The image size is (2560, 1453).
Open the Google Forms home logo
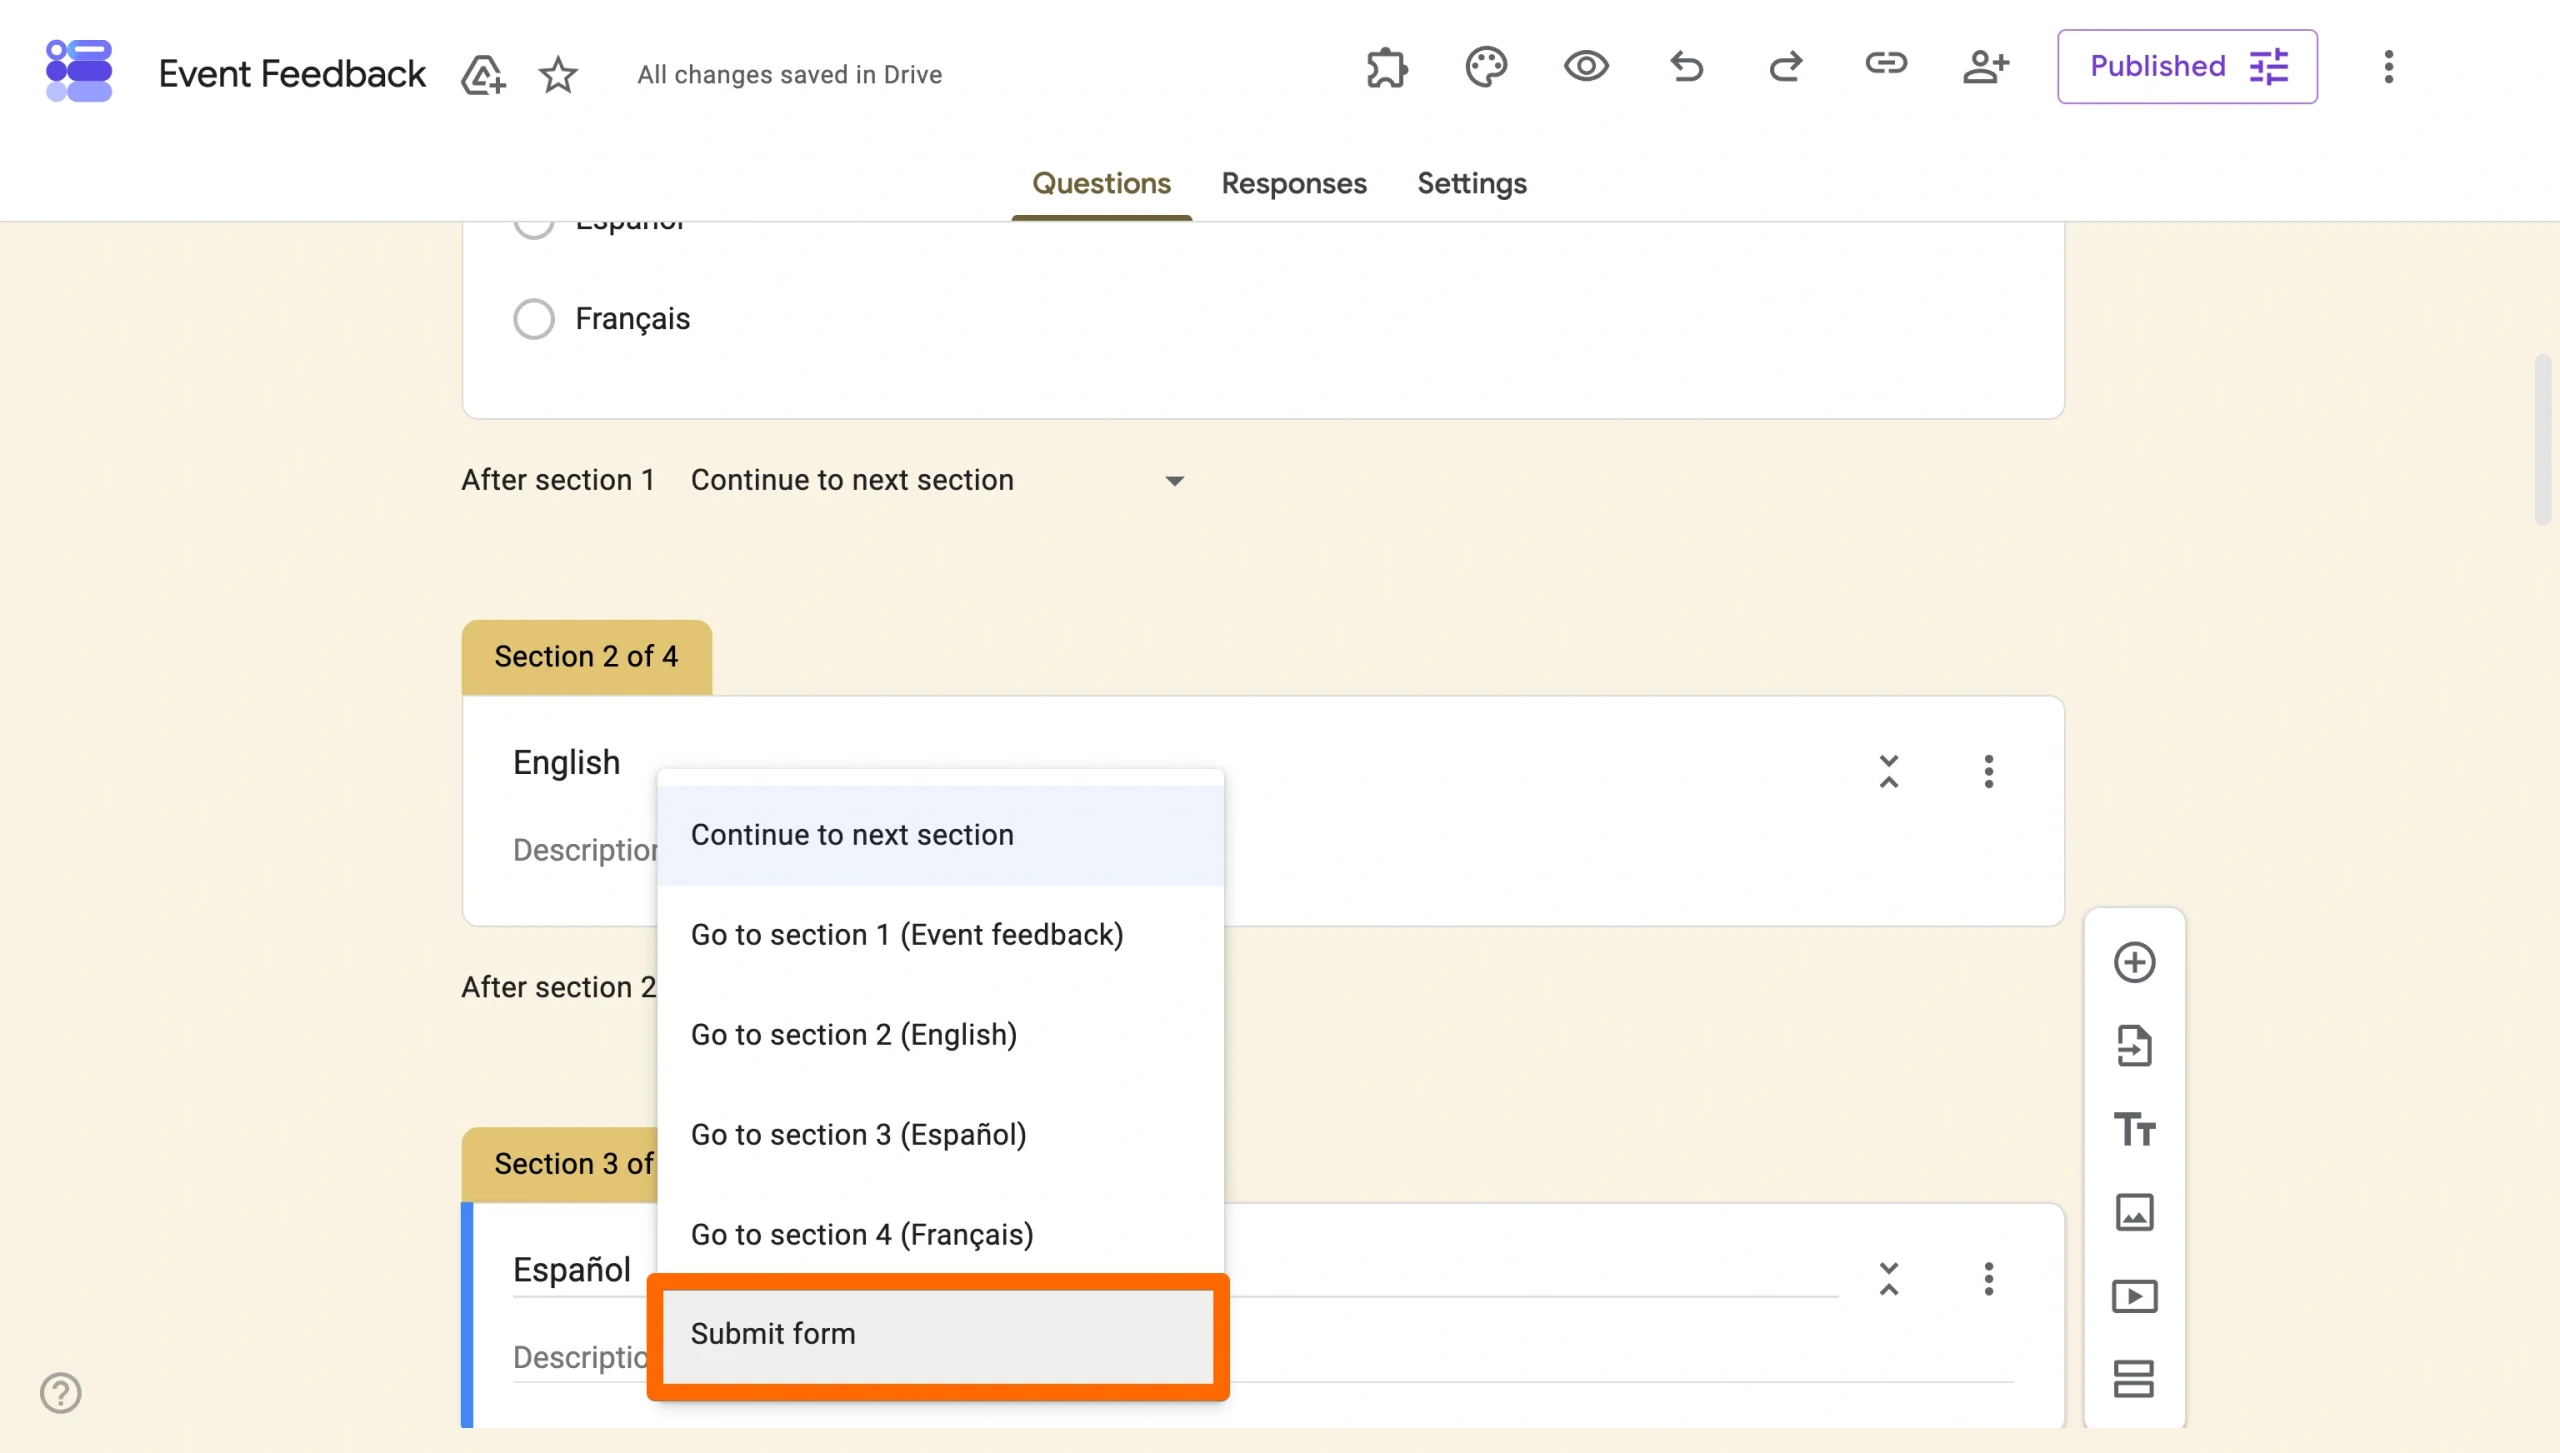pos(79,70)
